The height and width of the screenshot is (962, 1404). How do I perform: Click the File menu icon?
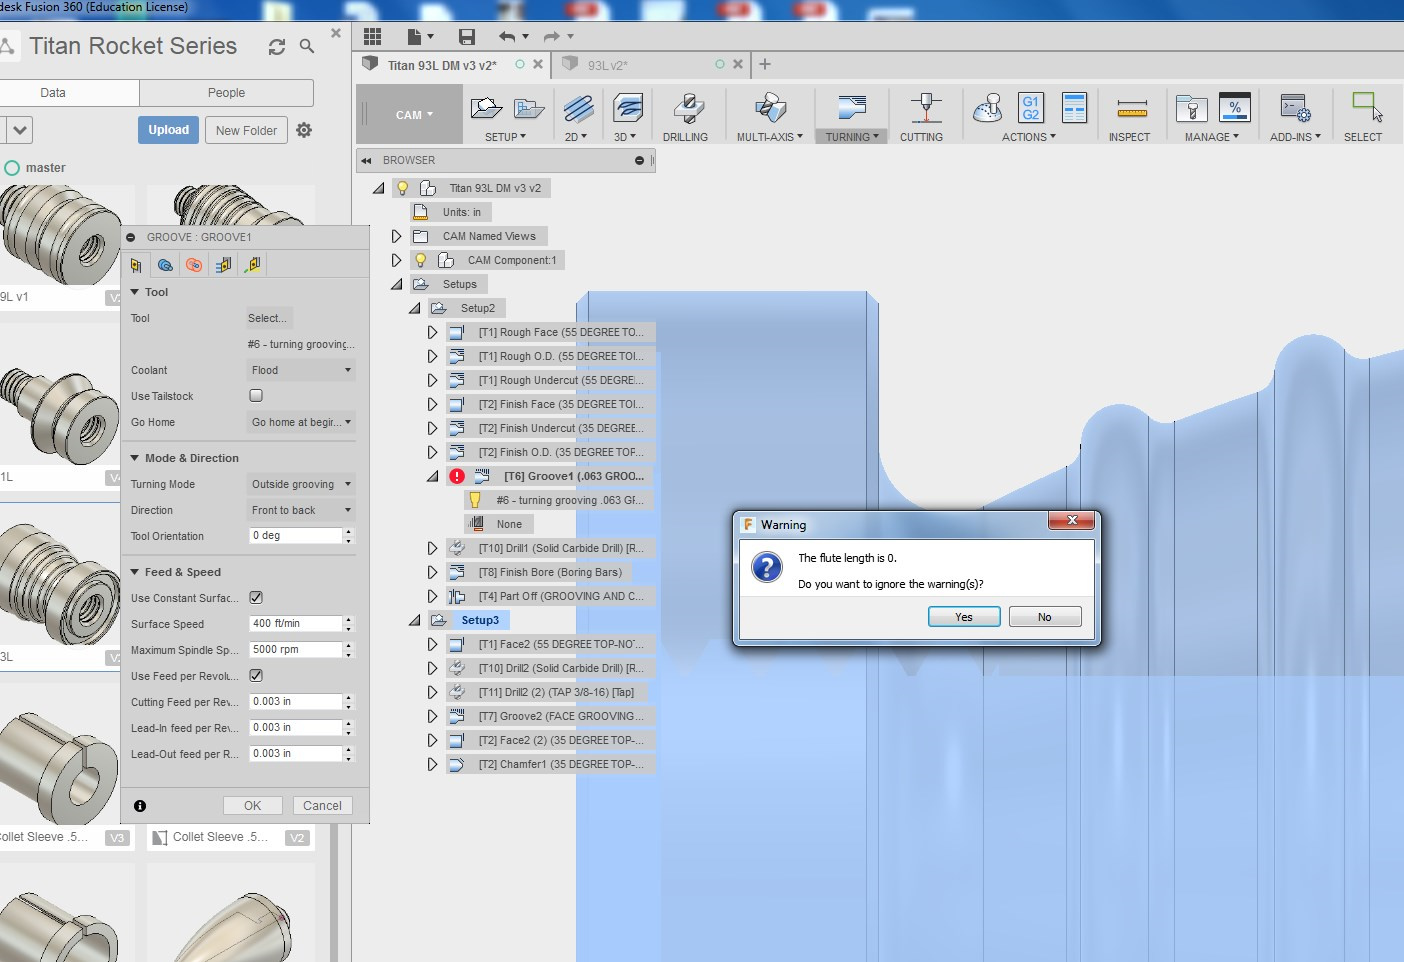point(414,37)
